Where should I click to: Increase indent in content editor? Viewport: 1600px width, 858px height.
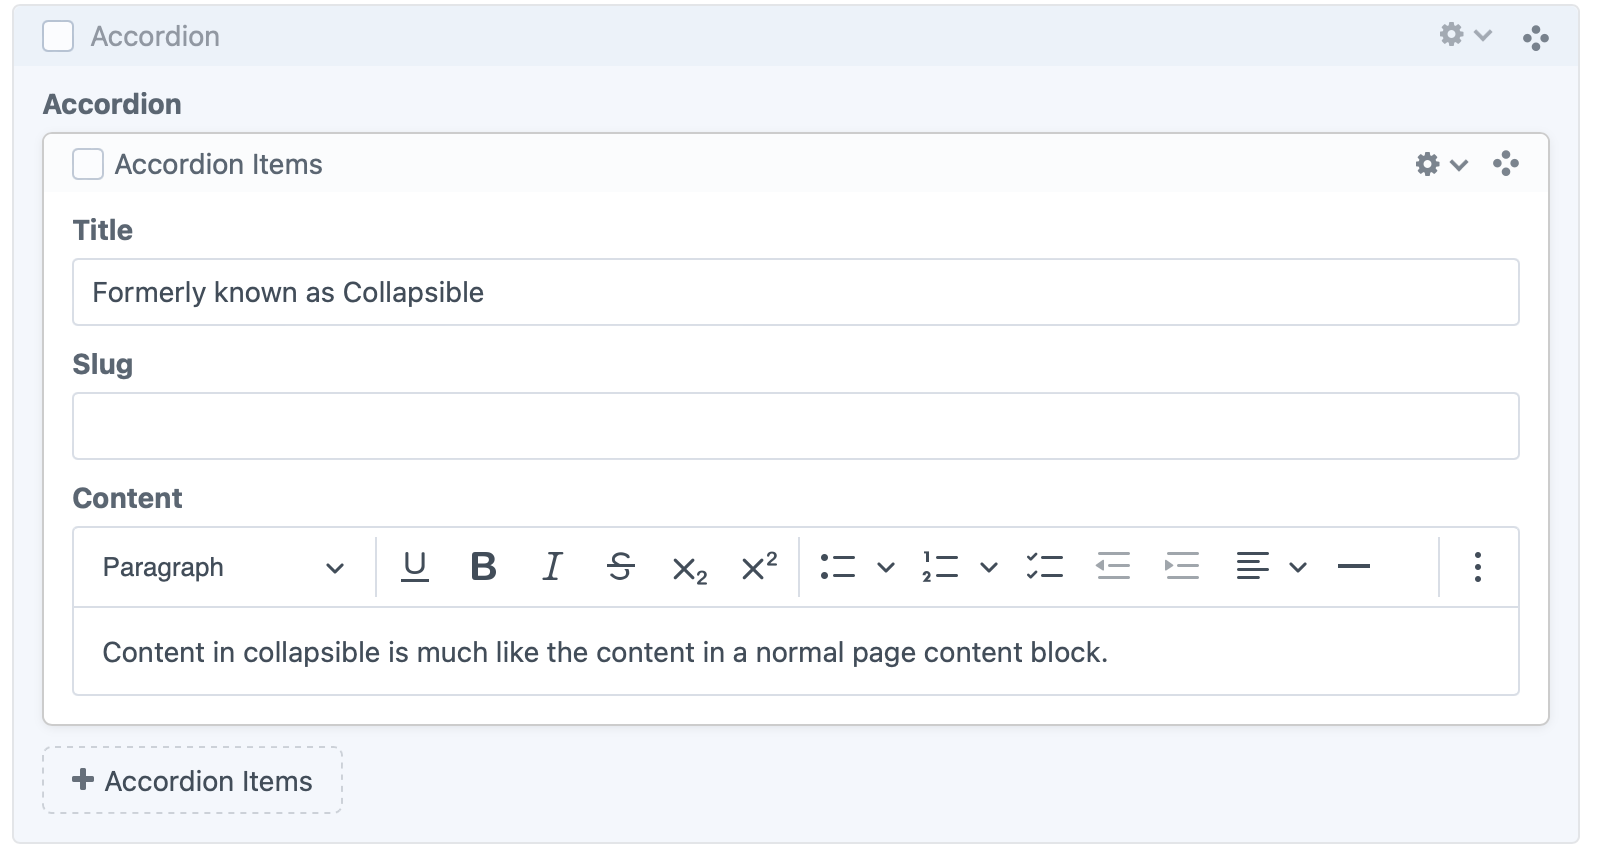(x=1182, y=567)
